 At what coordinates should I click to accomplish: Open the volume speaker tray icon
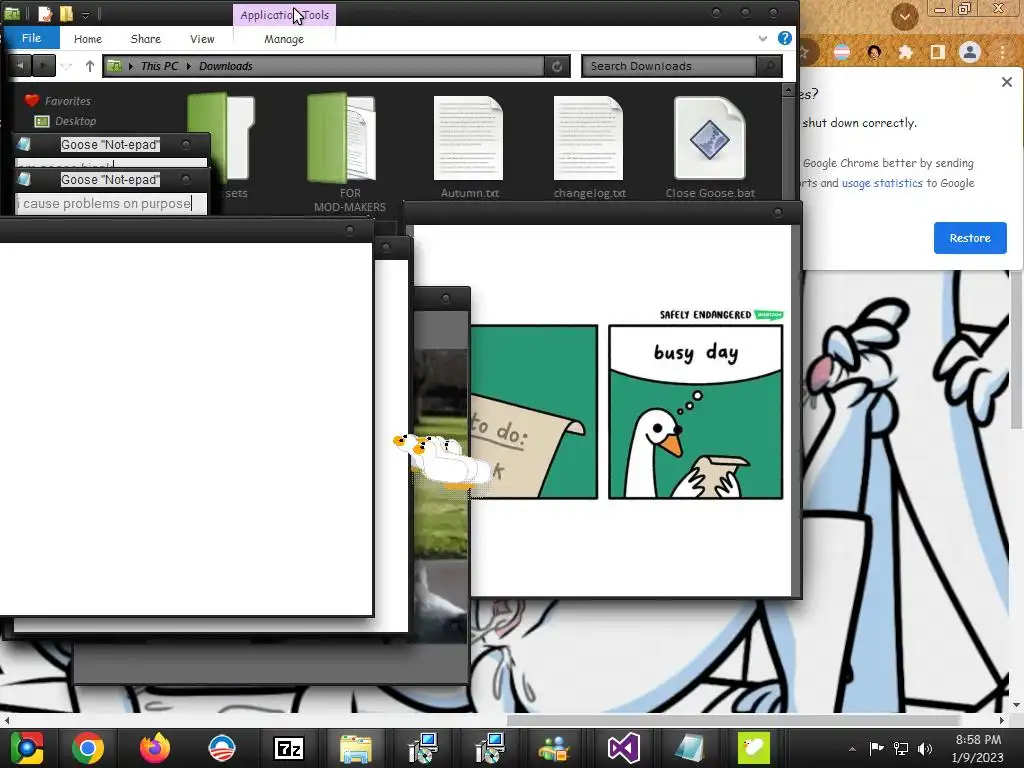pos(925,748)
